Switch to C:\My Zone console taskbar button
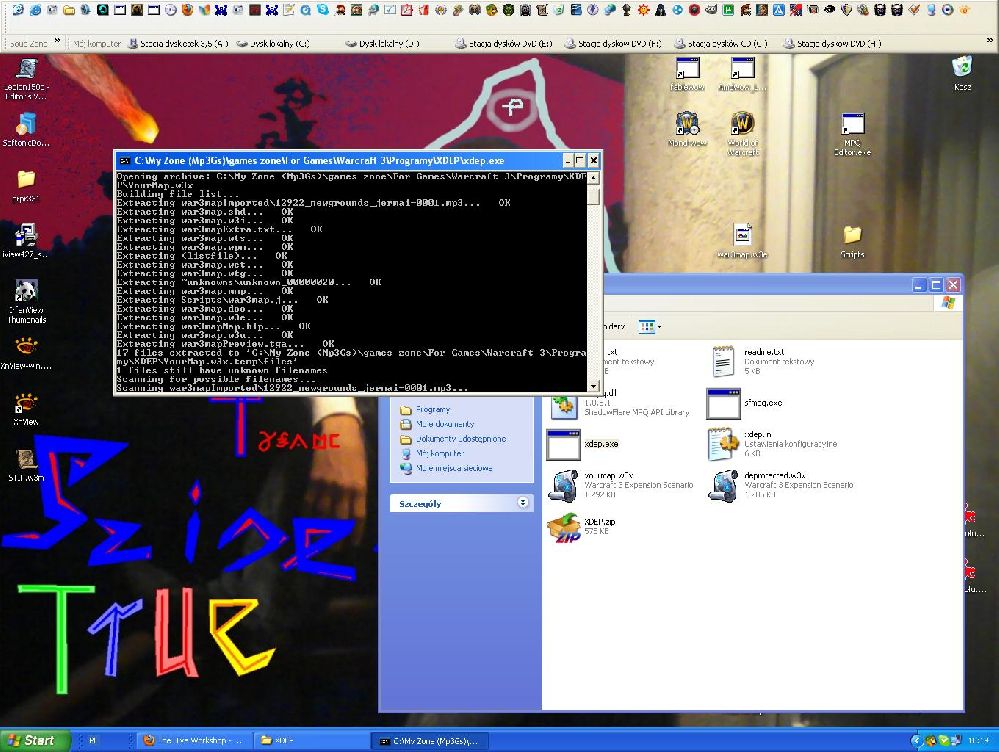999x752 pixels. [430, 741]
